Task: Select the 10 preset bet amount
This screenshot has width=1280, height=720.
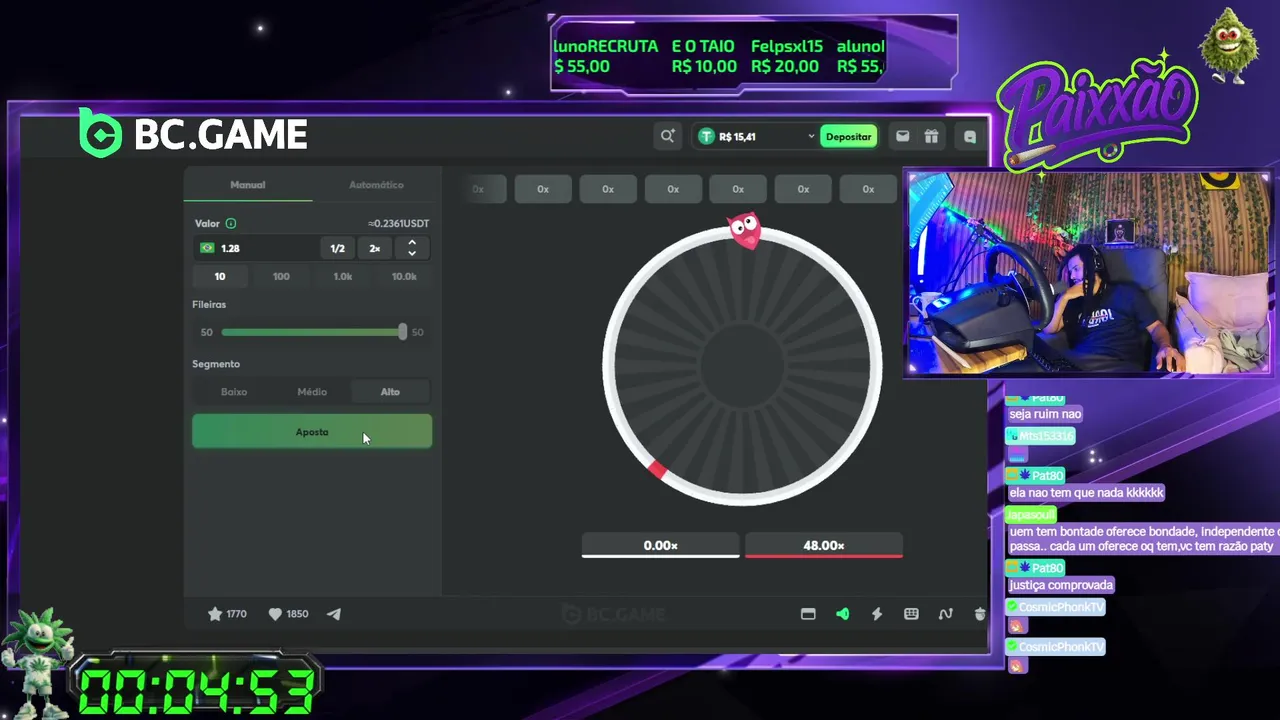Action: point(220,277)
